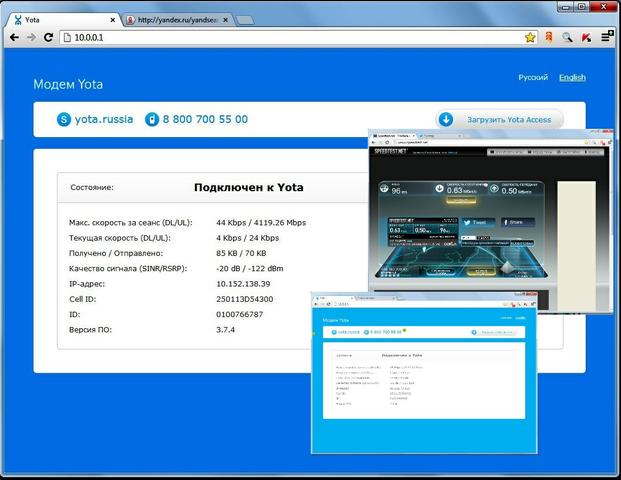Go back with the browser back arrow

(15, 37)
